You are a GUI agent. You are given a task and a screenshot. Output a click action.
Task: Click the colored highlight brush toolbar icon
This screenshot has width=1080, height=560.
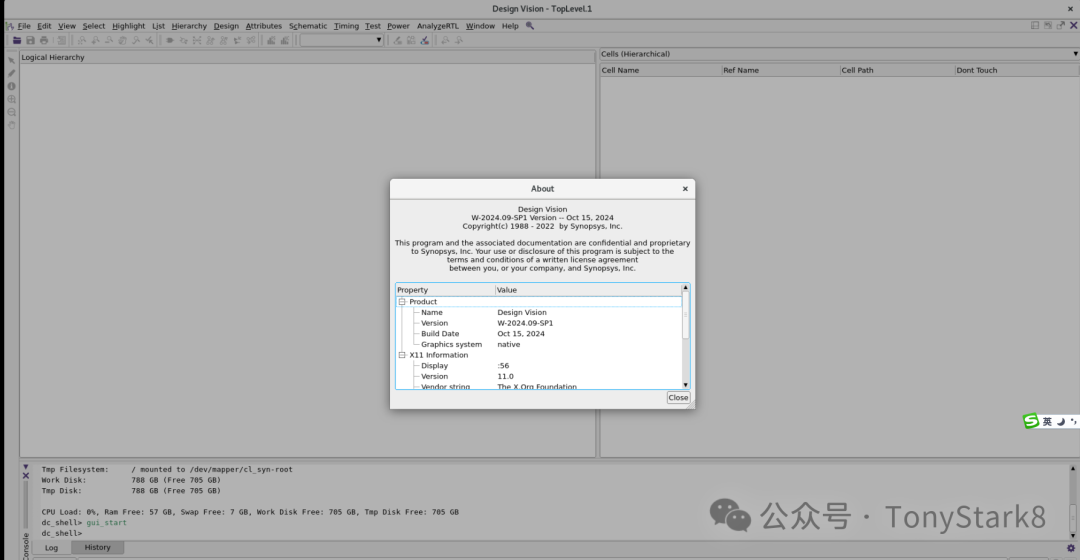(424, 41)
